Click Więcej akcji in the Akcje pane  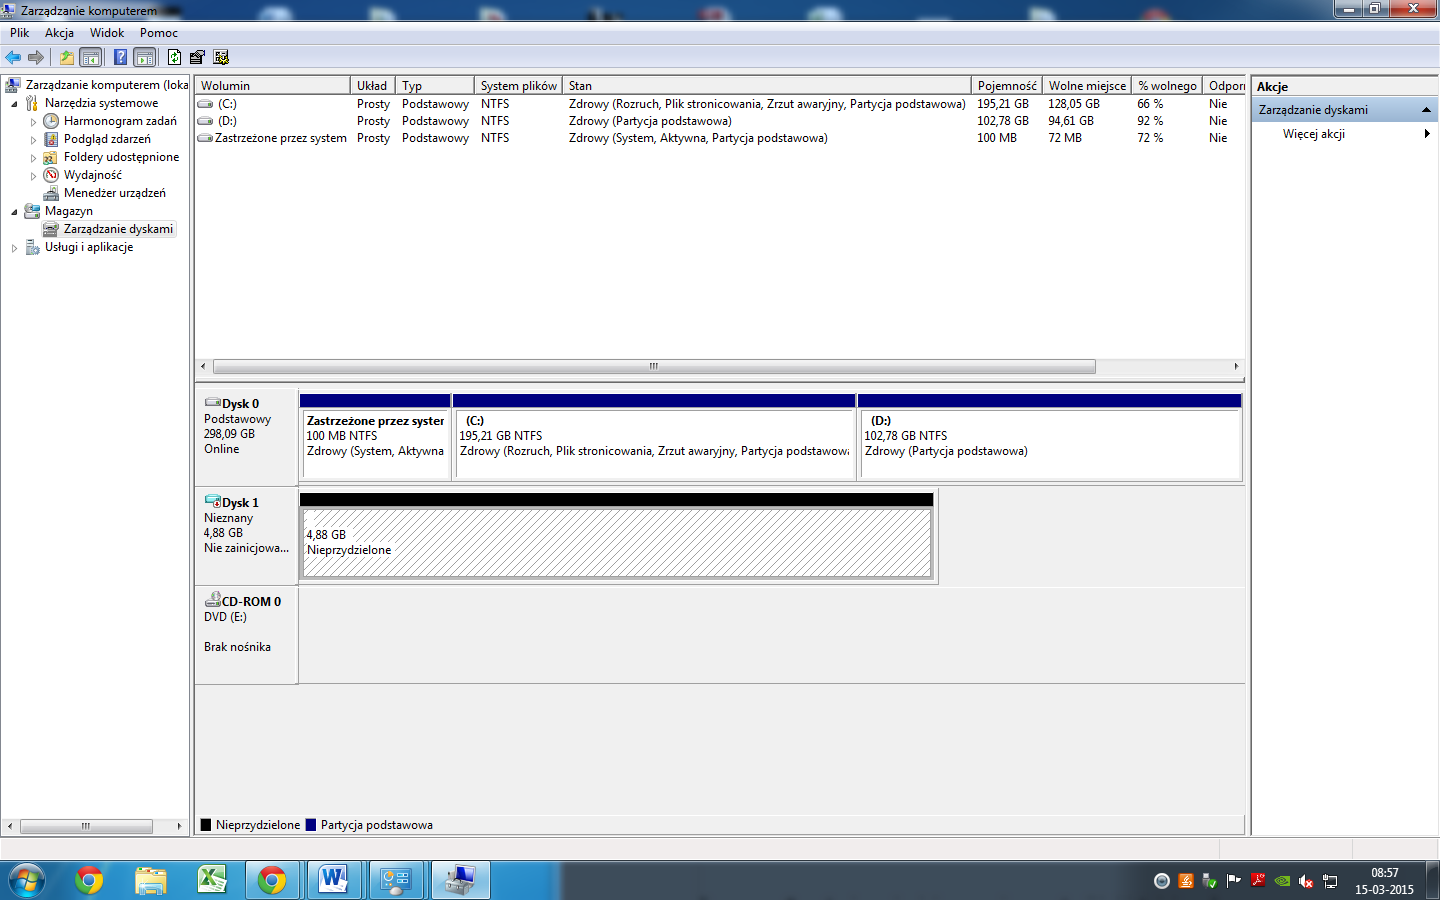[1313, 134]
